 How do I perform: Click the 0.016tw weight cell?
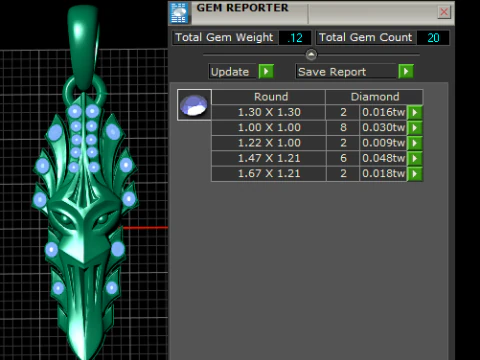[383, 112]
